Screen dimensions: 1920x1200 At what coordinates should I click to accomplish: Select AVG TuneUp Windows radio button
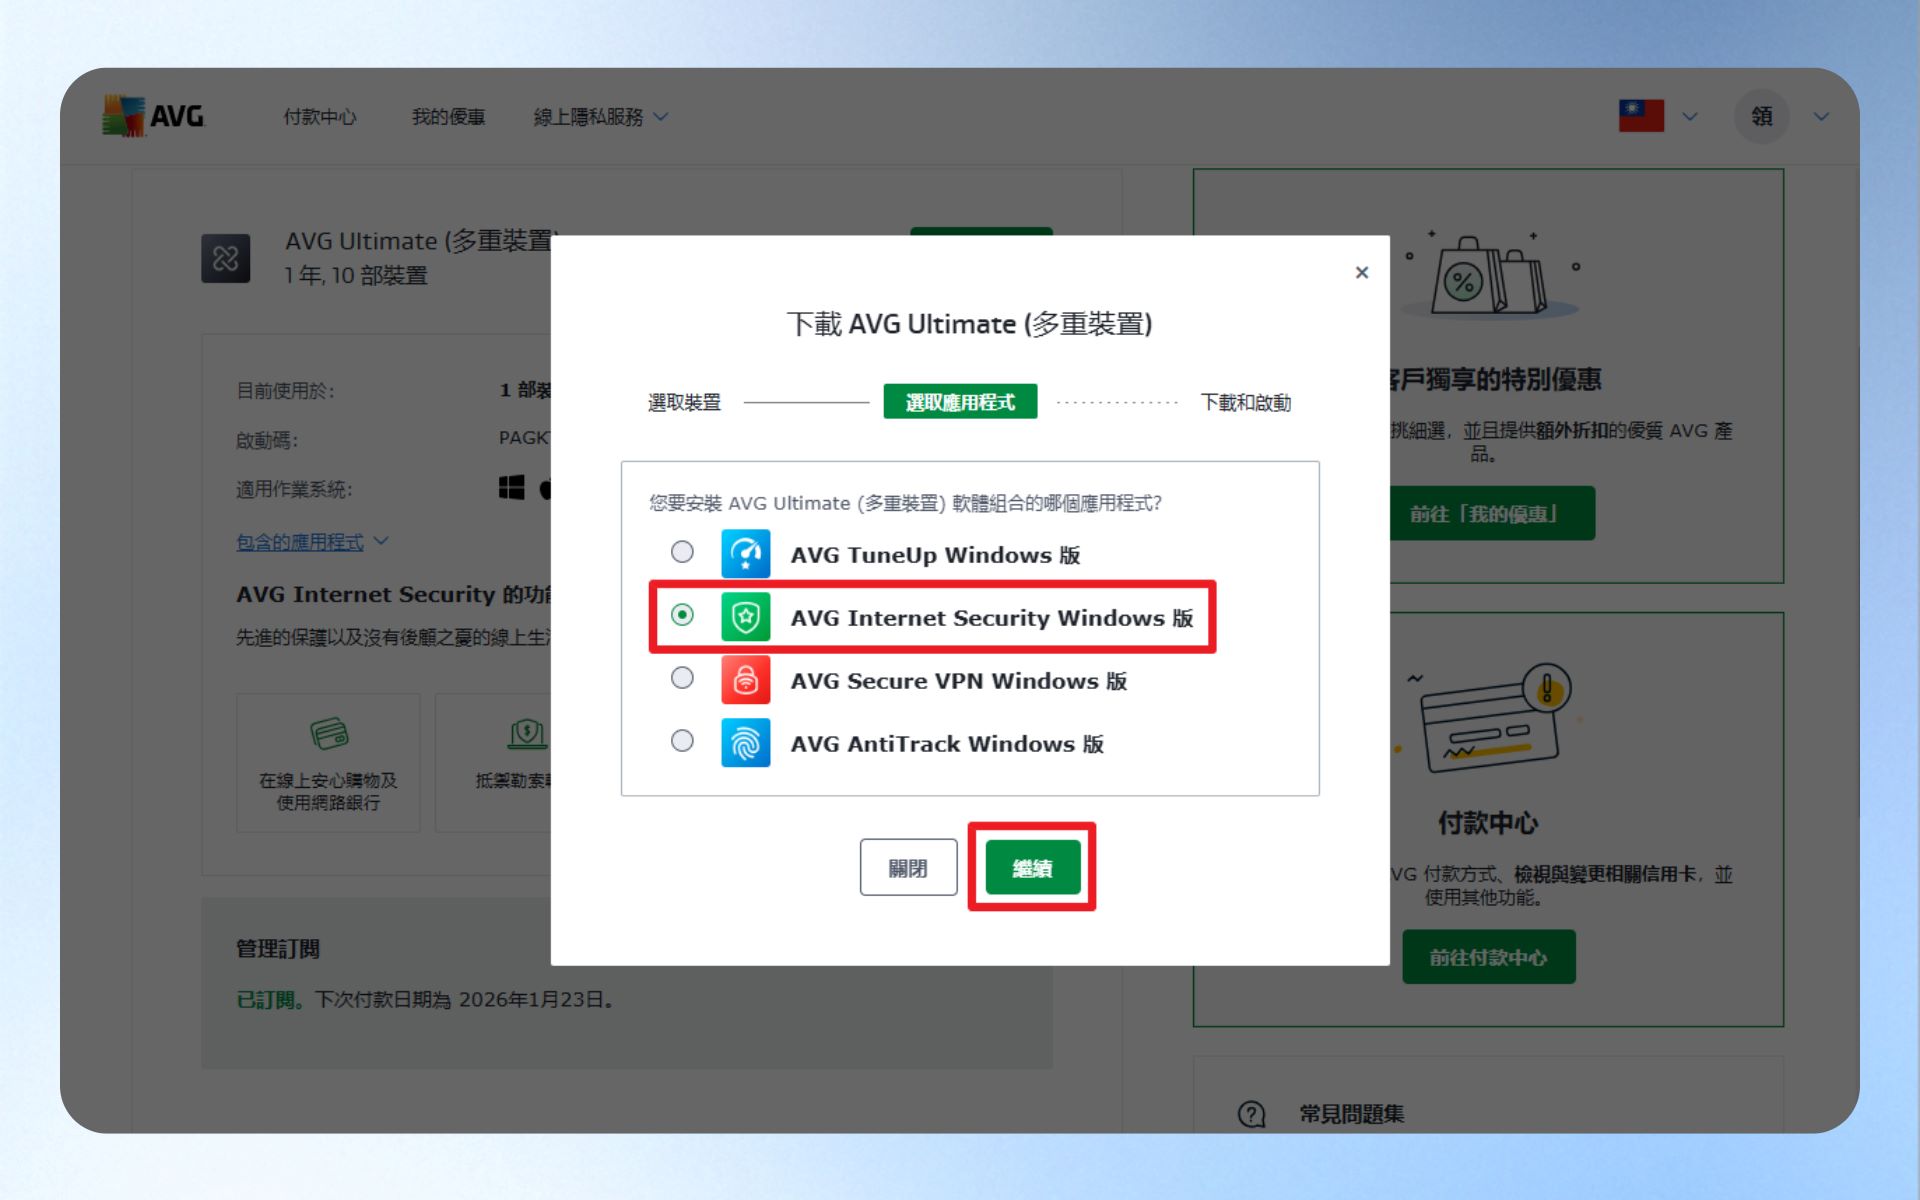tap(682, 552)
